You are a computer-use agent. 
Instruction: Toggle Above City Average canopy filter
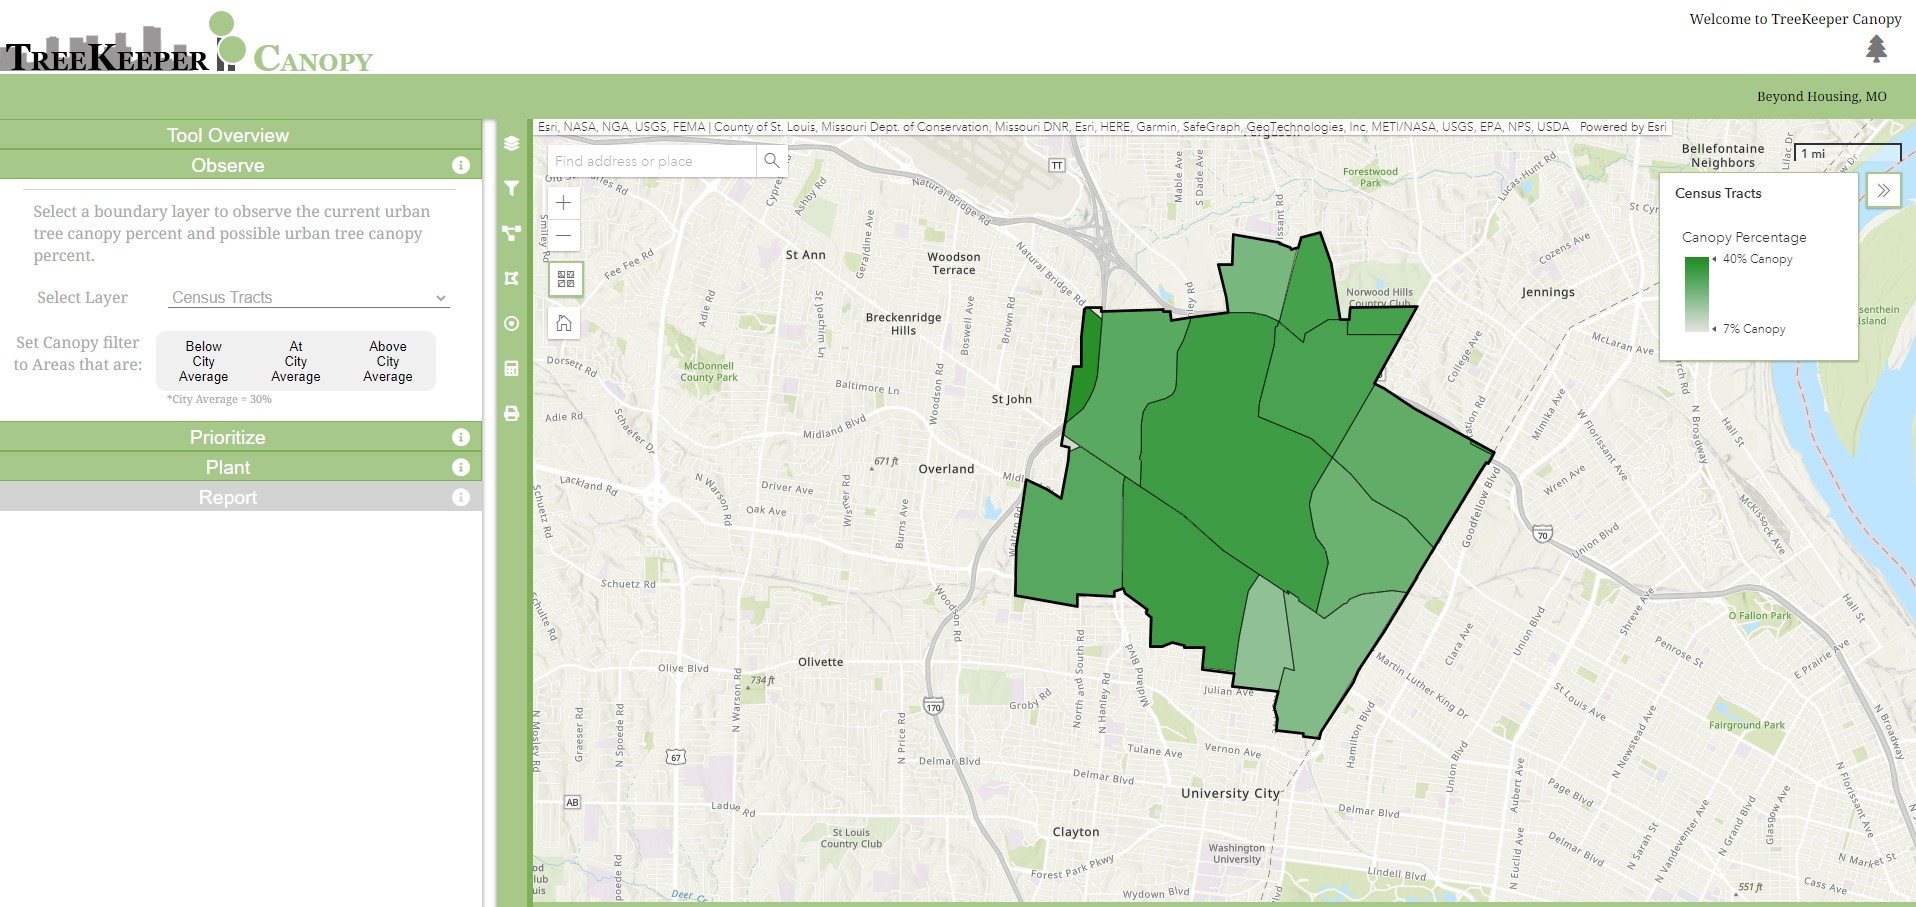click(387, 361)
